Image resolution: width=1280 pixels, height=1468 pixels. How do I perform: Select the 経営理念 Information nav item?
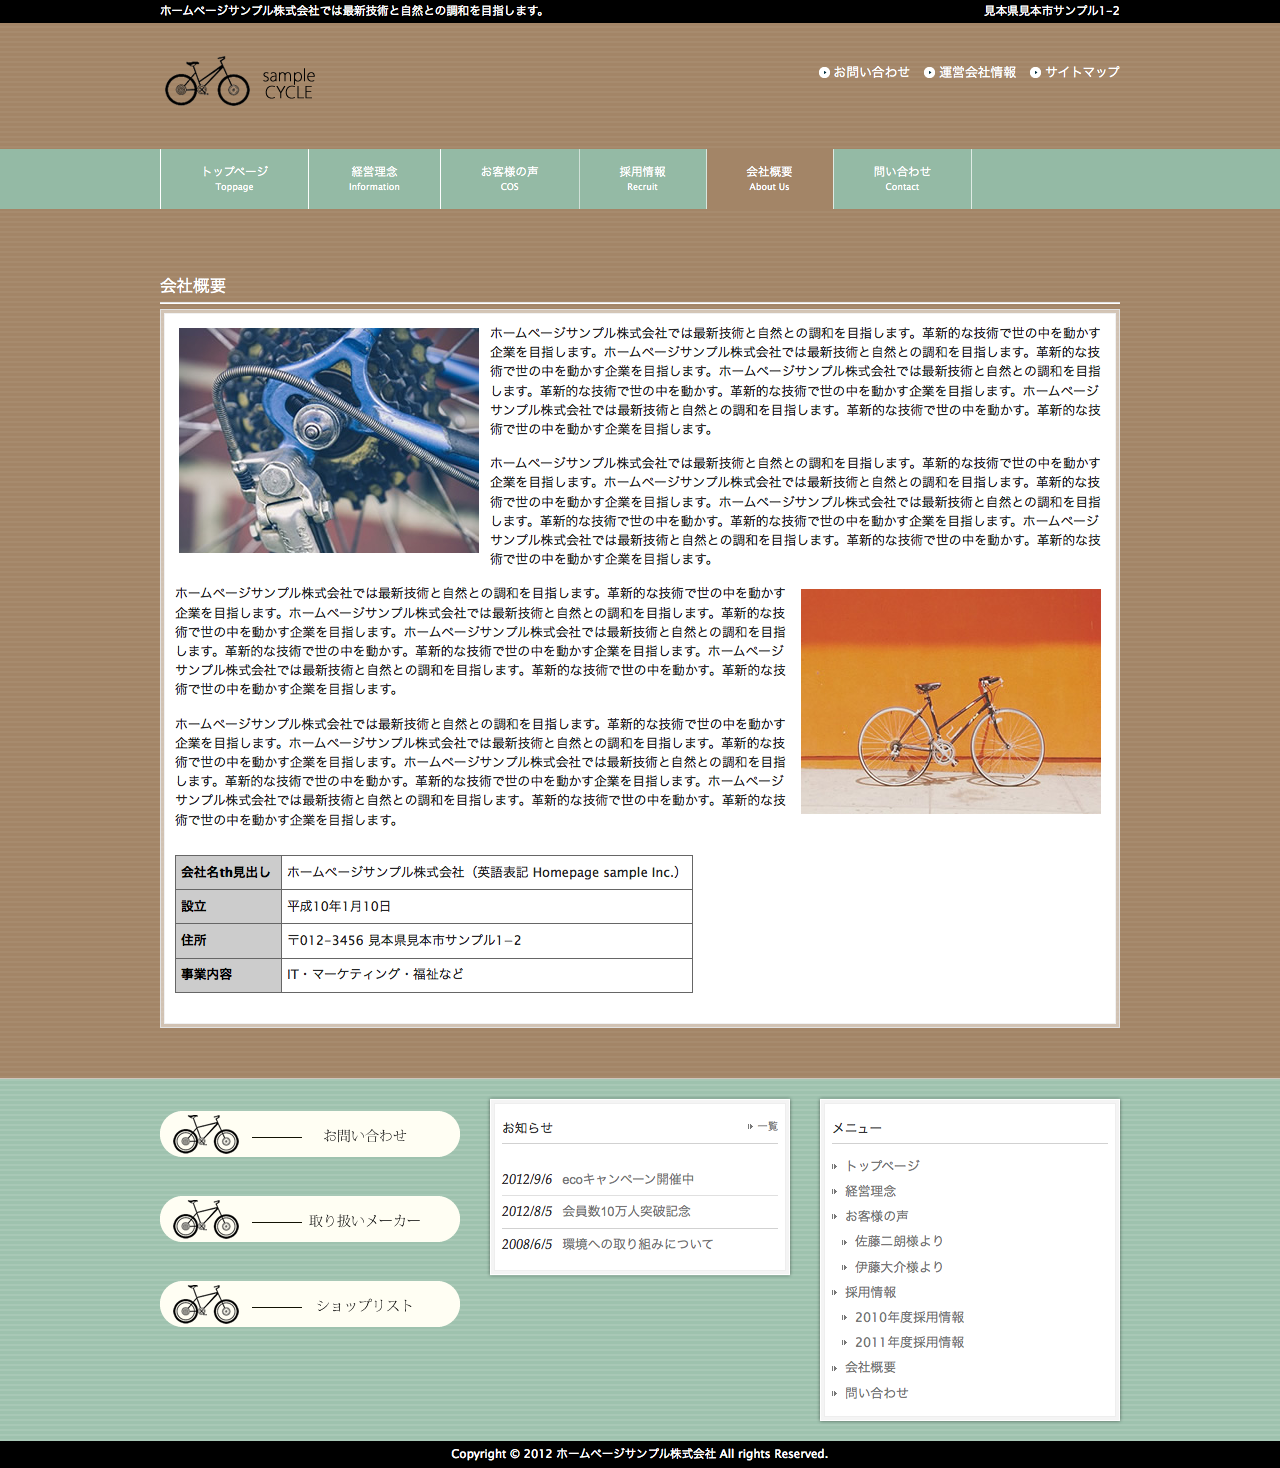click(x=374, y=178)
